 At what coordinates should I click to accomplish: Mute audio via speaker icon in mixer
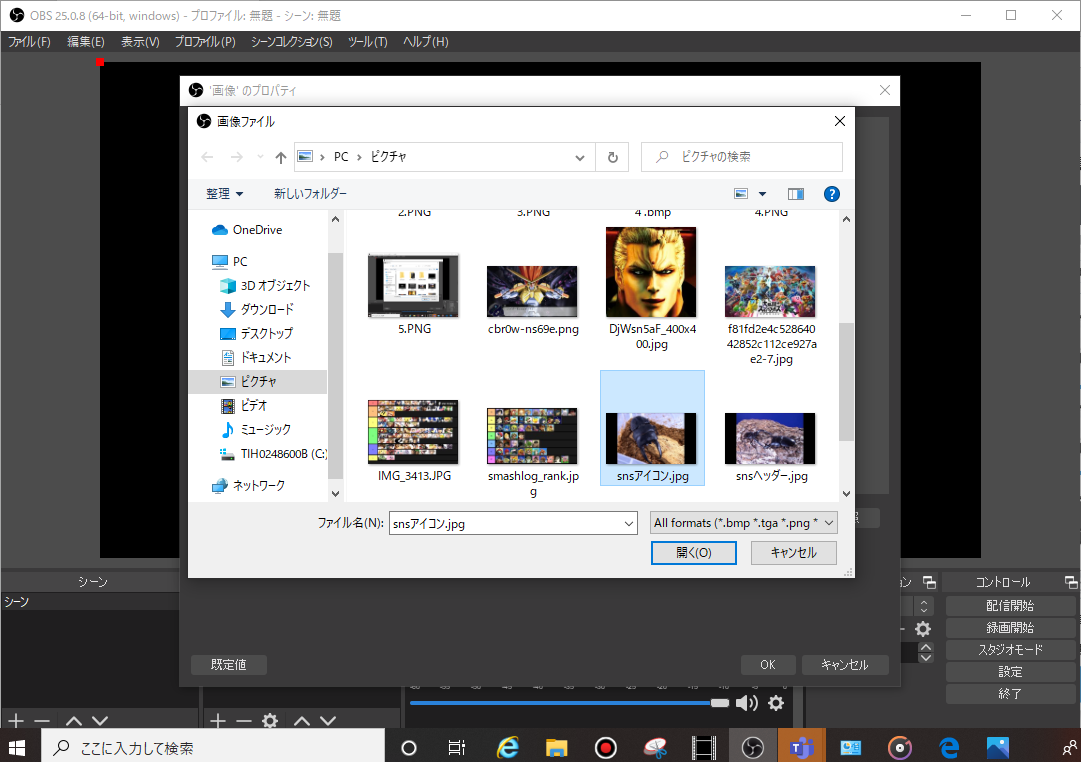tap(747, 703)
